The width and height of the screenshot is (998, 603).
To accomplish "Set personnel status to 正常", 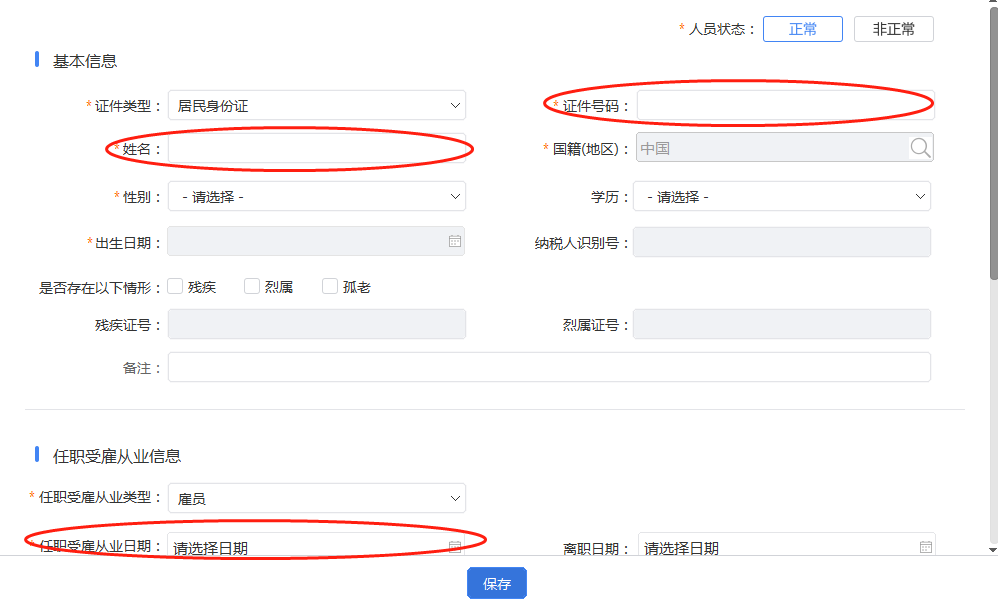I will click(x=803, y=29).
